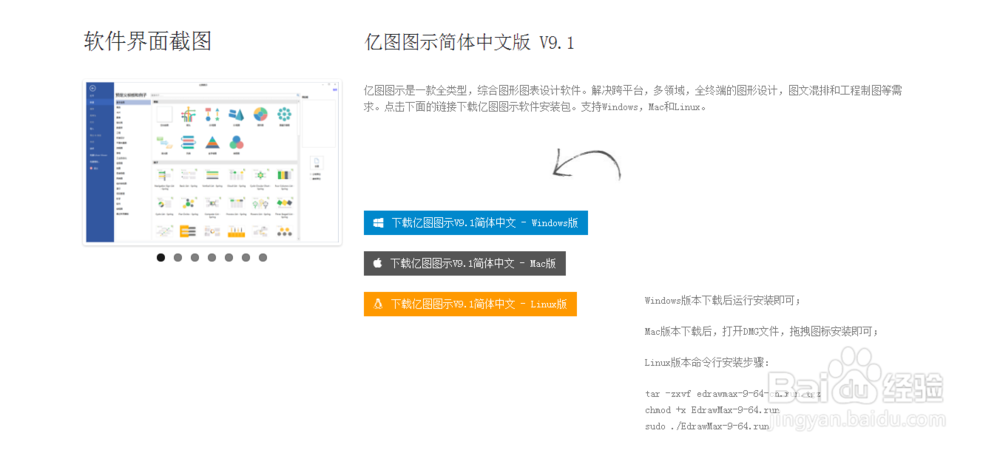This screenshot has height=453, width=1000.
Task: Select the sixth carousel dot
Action: pyautogui.click(x=246, y=257)
